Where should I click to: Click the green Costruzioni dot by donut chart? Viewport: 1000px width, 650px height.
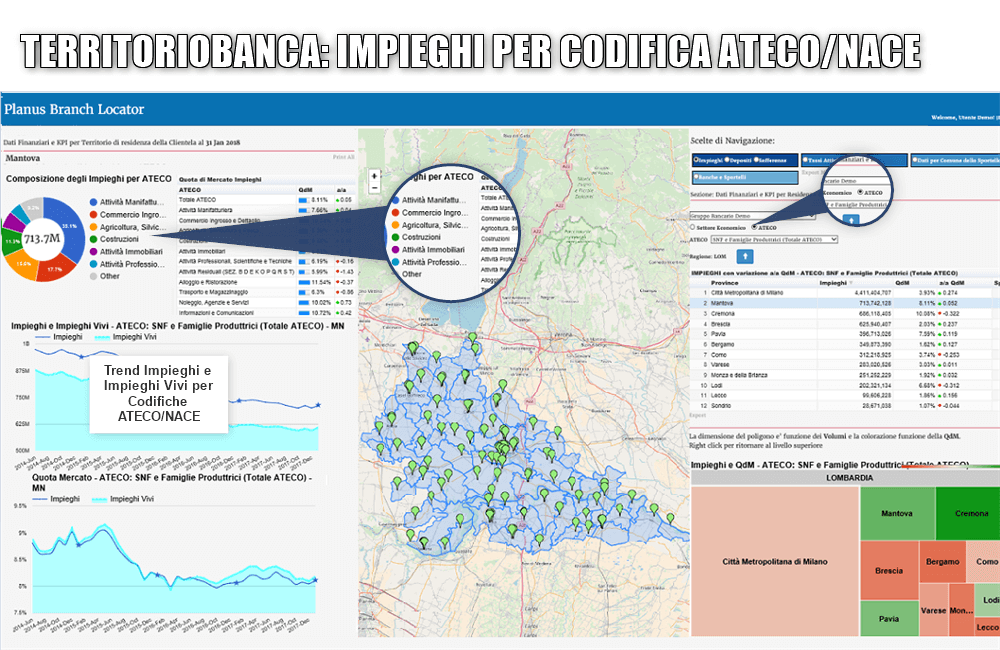(94, 239)
